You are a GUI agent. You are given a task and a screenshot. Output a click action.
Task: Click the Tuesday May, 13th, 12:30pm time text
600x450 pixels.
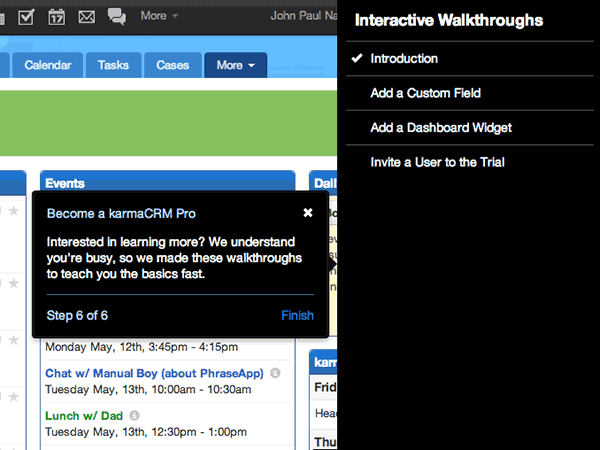tap(146, 432)
